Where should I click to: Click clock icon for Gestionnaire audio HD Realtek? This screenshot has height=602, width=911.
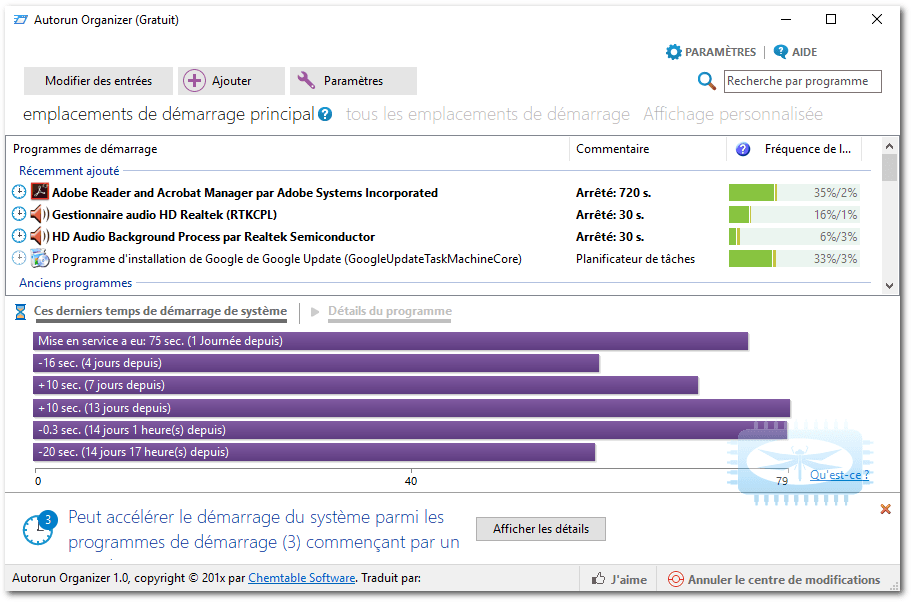[x=19, y=214]
